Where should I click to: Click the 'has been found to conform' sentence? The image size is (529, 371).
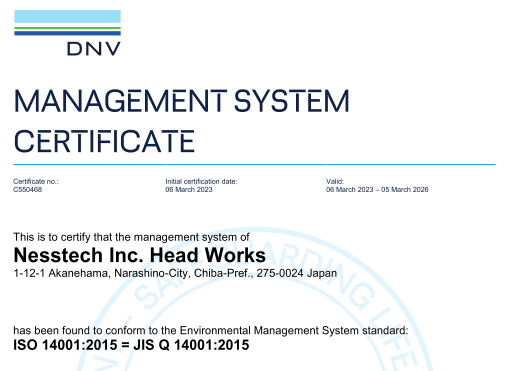[211, 330]
